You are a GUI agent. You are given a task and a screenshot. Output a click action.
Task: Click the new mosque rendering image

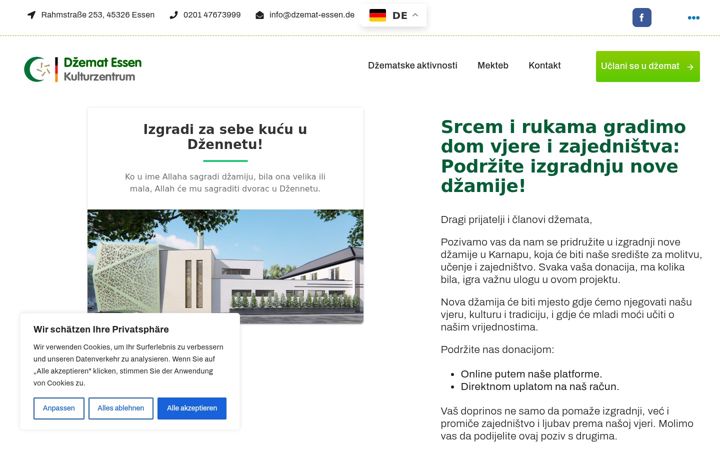coord(225,267)
